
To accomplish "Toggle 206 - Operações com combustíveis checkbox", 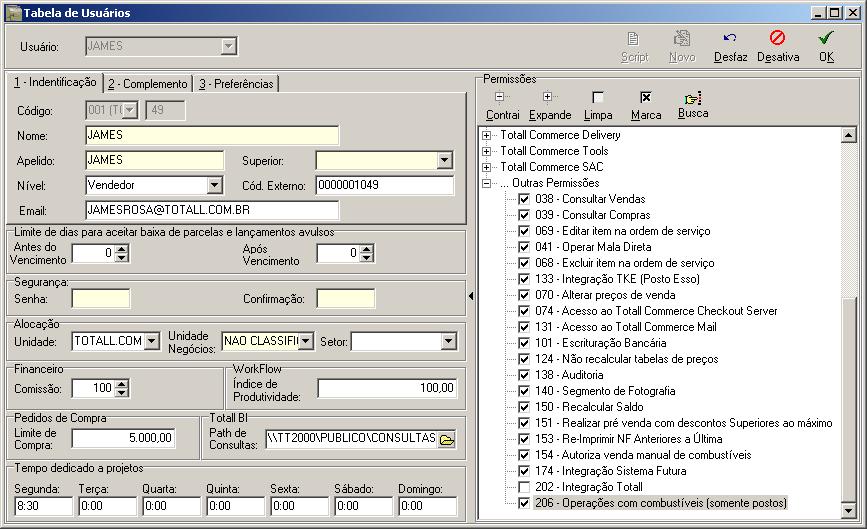I will (x=524, y=503).
